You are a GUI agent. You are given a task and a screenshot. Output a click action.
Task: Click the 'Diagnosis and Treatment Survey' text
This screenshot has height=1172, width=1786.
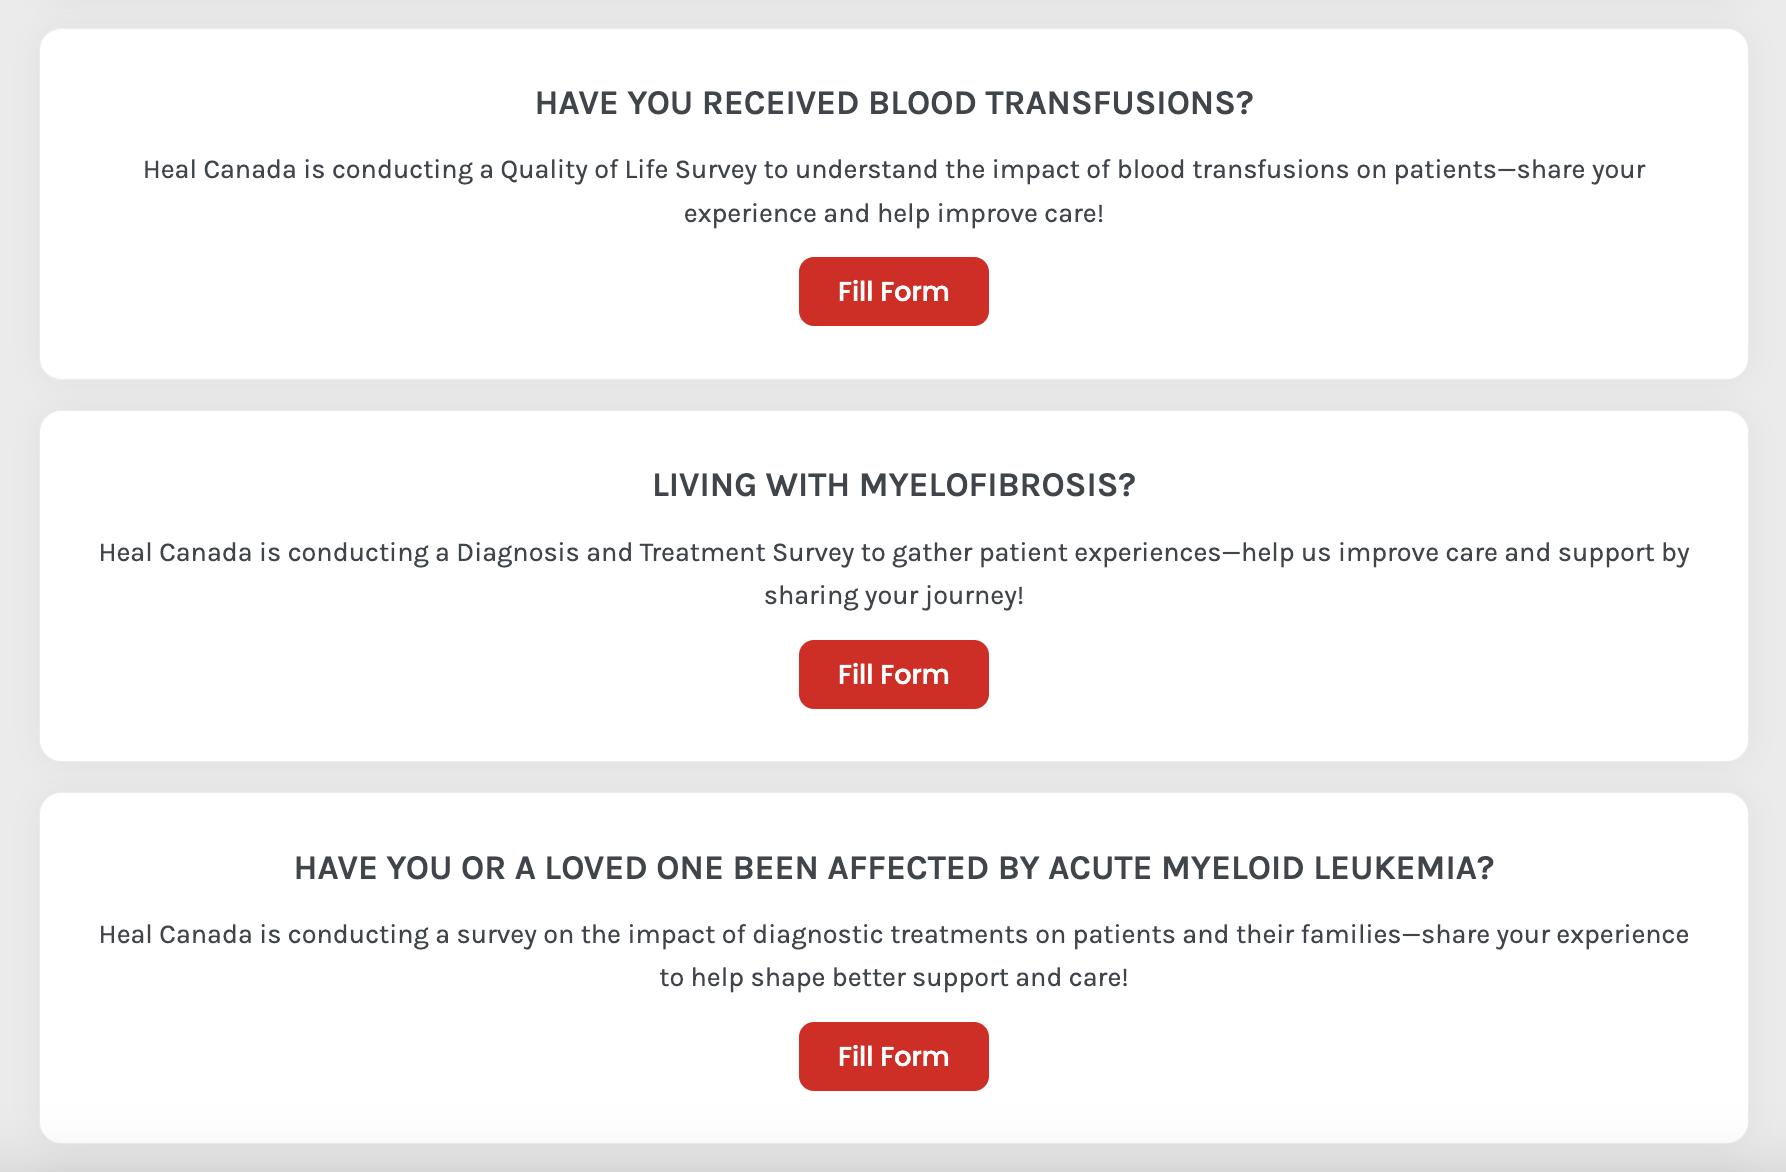click(x=655, y=553)
